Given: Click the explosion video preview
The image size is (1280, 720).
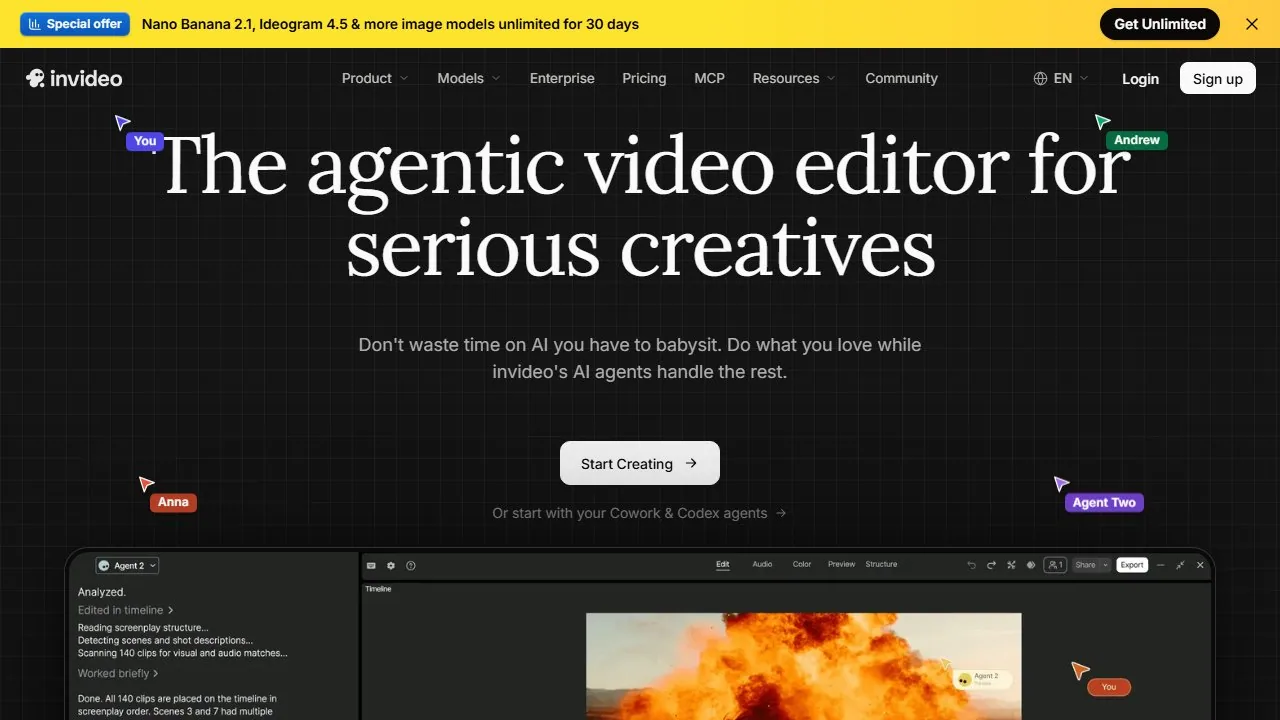Looking at the screenshot, I should tap(803, 666).
